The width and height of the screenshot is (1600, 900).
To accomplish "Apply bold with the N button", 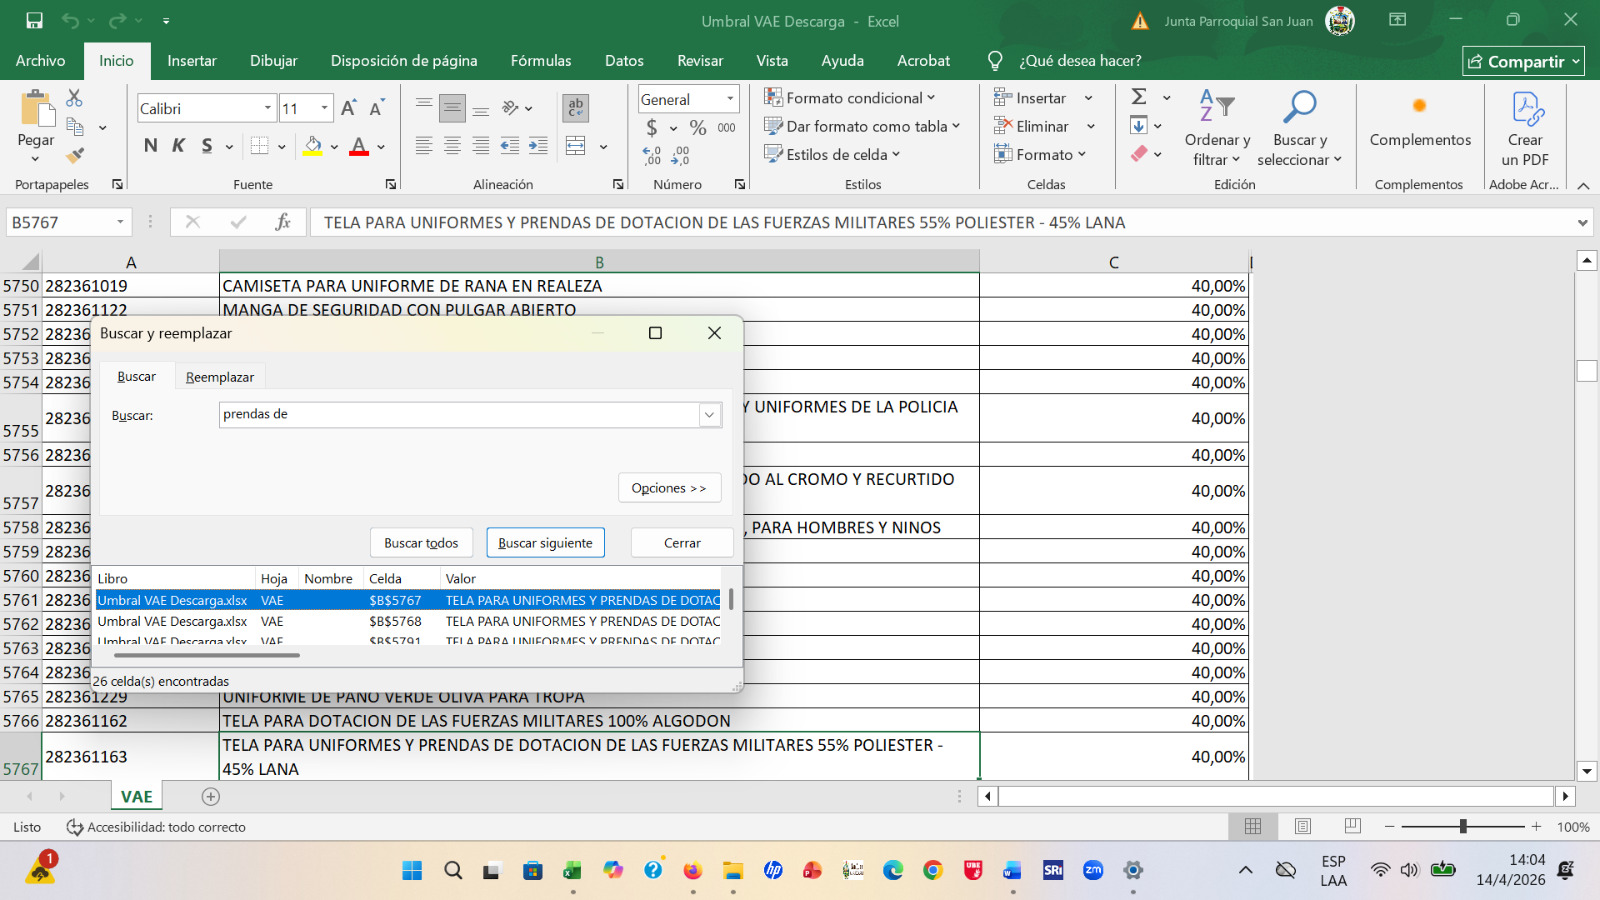I will pyautogui.click(x=151, y=146).
